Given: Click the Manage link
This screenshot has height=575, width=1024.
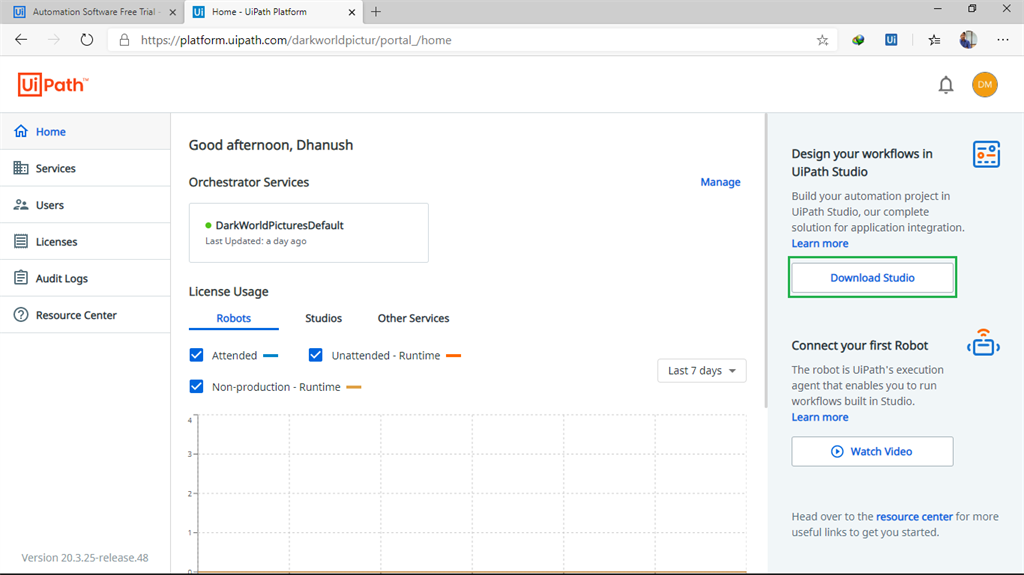Looking at the screenshot, I should click(x=720, y=182).
